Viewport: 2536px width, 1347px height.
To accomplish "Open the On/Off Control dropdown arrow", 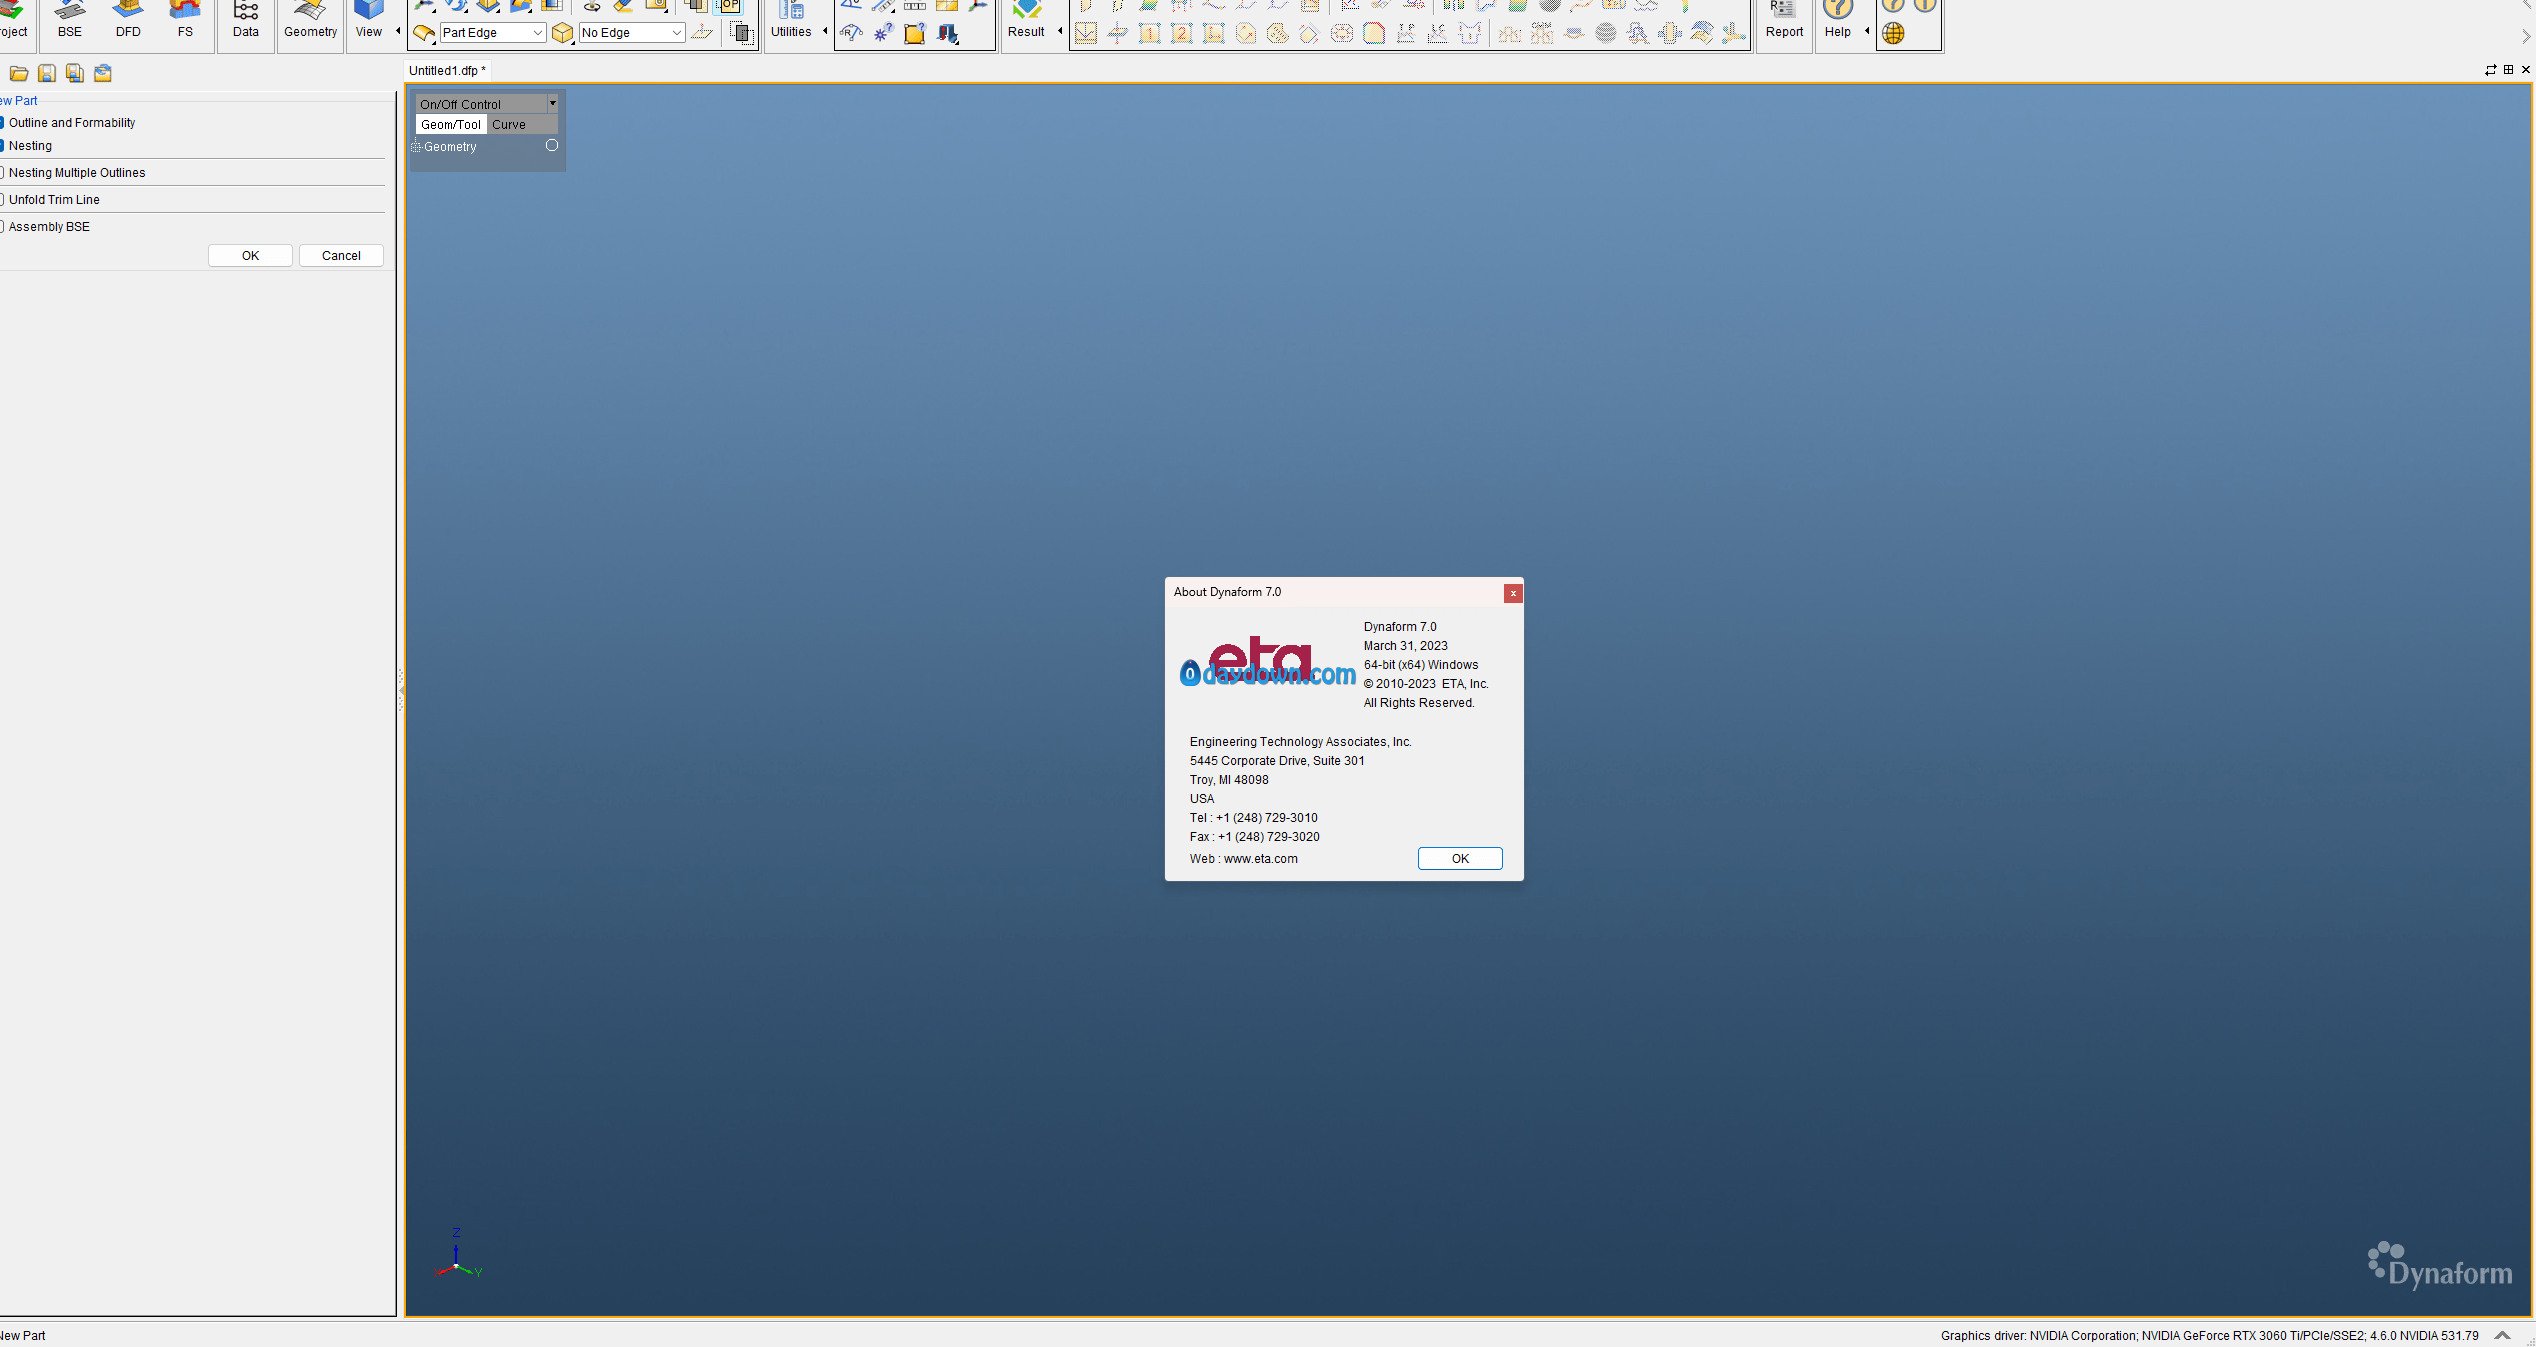I will tap(552, 103).
